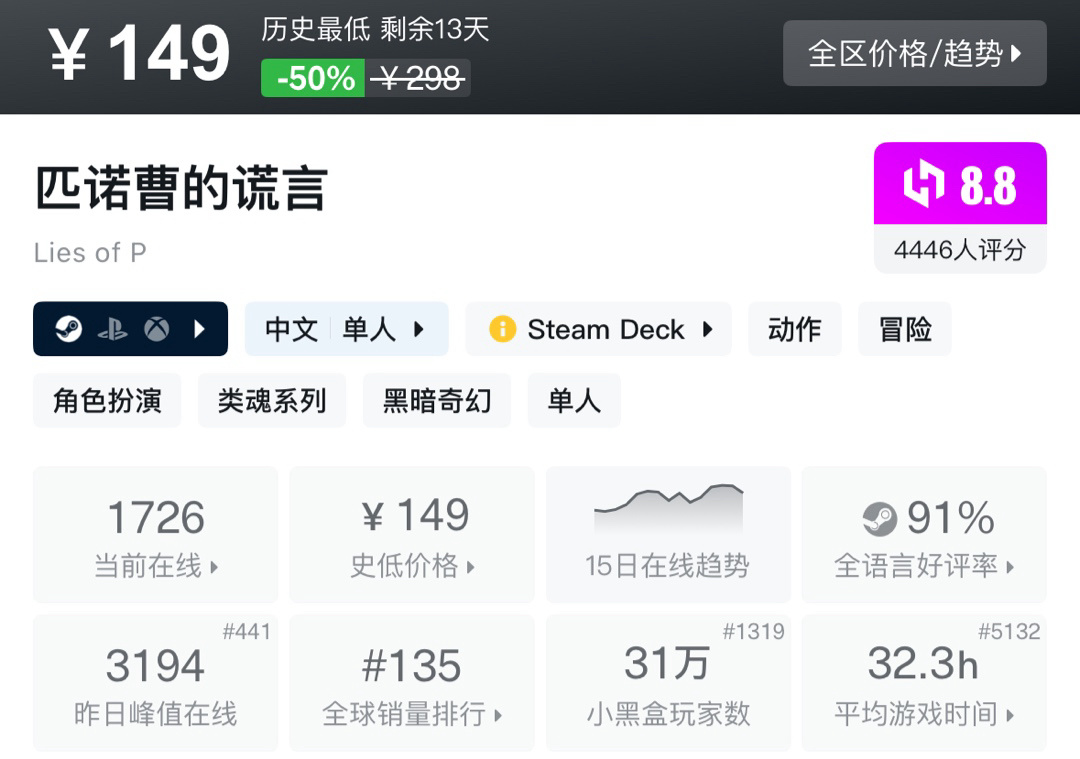This screenshot has width=1080, height=759.
Task: Expand the platforms list arrow
Action: point(200,329)
